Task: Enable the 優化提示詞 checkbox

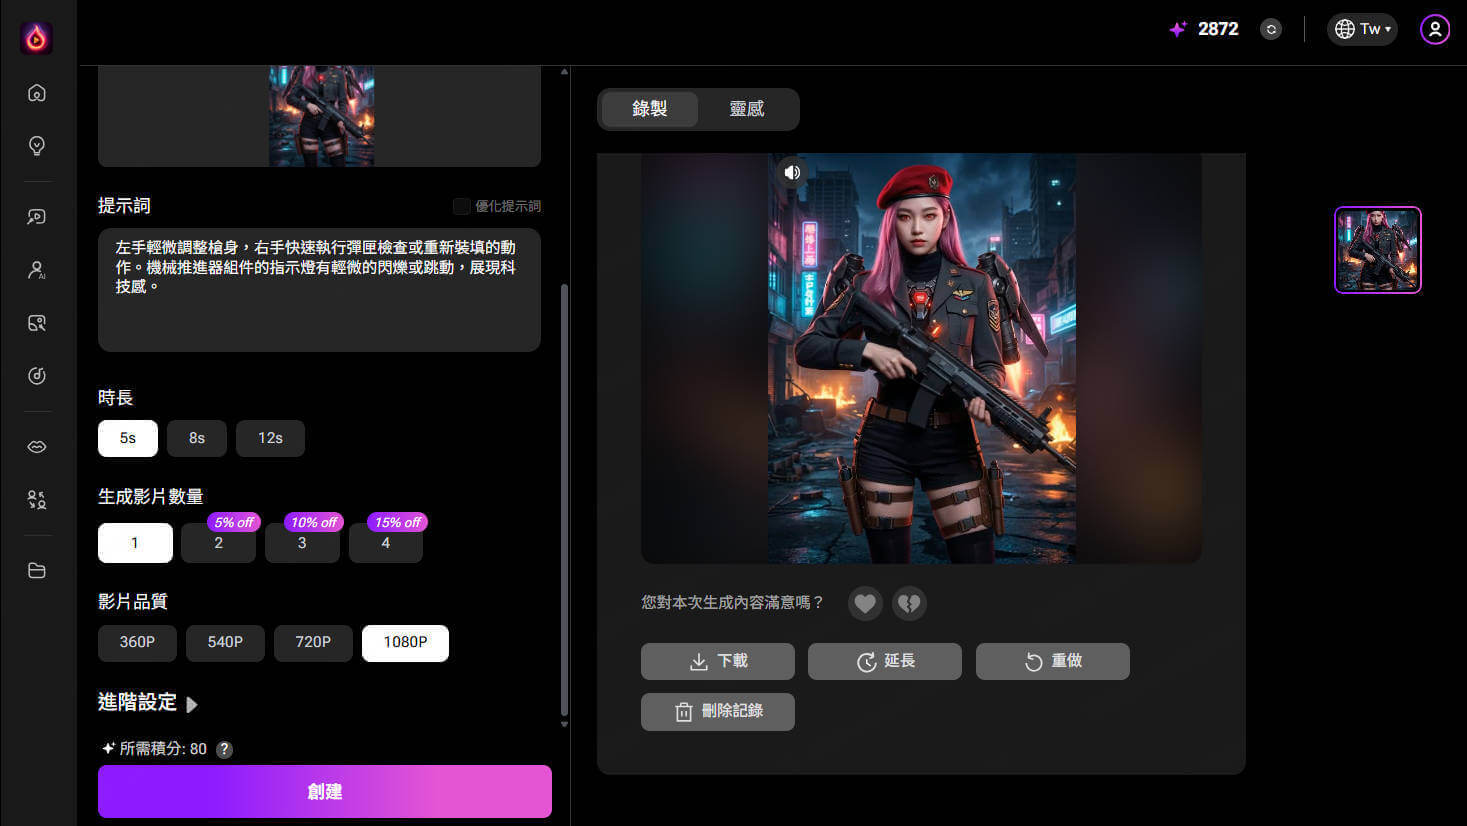Action: pyautogui.click(x=461, y=206)
